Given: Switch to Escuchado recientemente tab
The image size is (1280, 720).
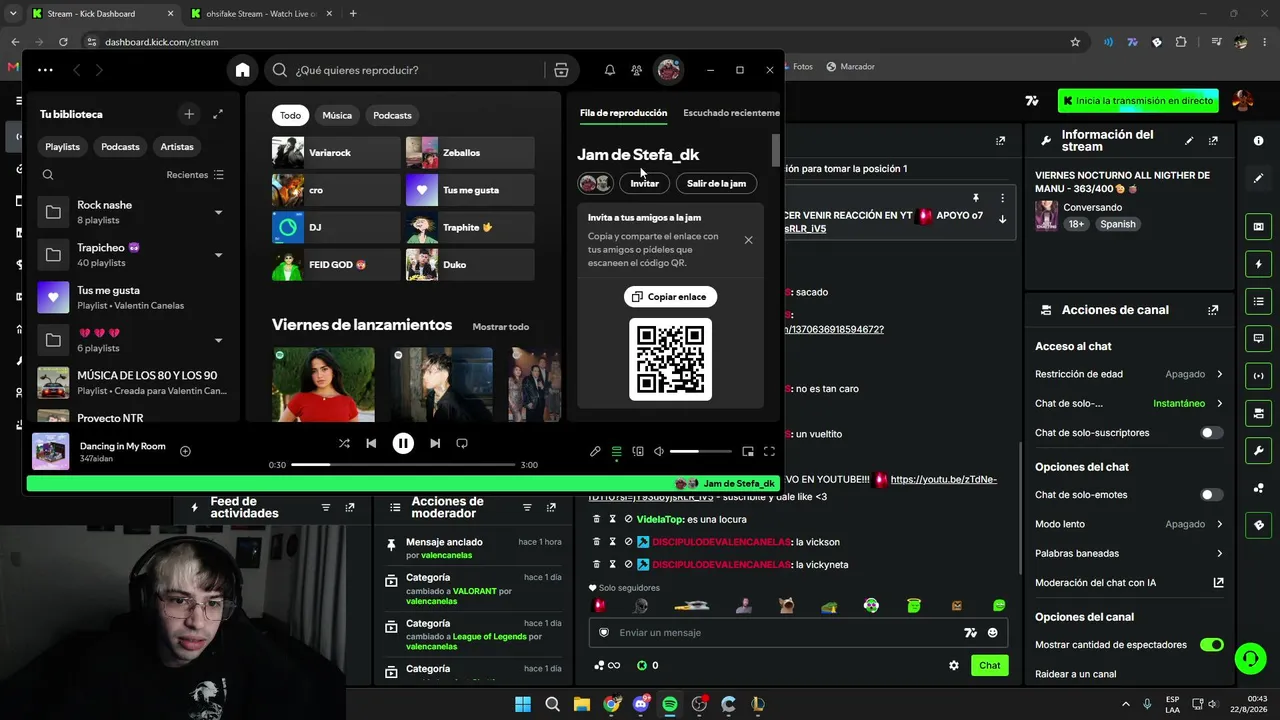Looking at the screenshot, I should coord(731,113).
